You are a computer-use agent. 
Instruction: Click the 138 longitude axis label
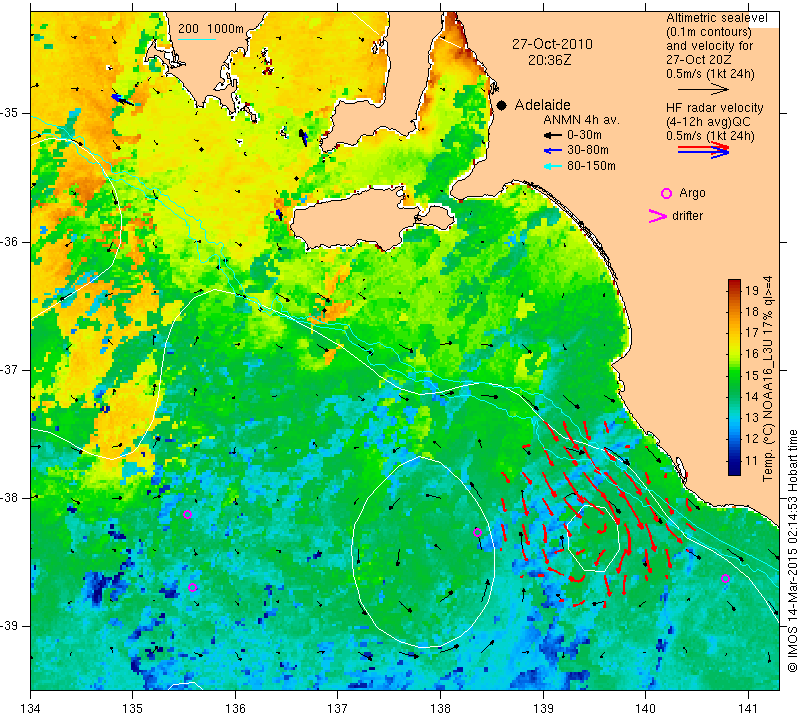click(440, 709)
